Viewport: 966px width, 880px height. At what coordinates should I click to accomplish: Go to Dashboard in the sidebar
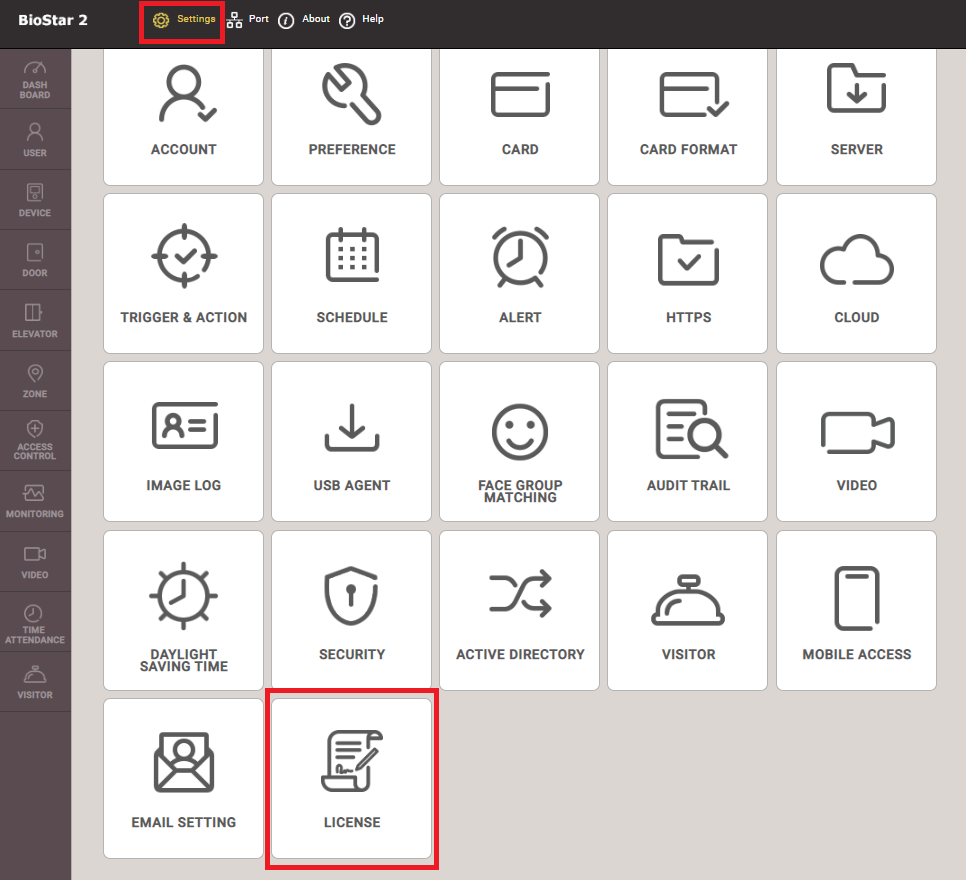(x=35, y=79)
